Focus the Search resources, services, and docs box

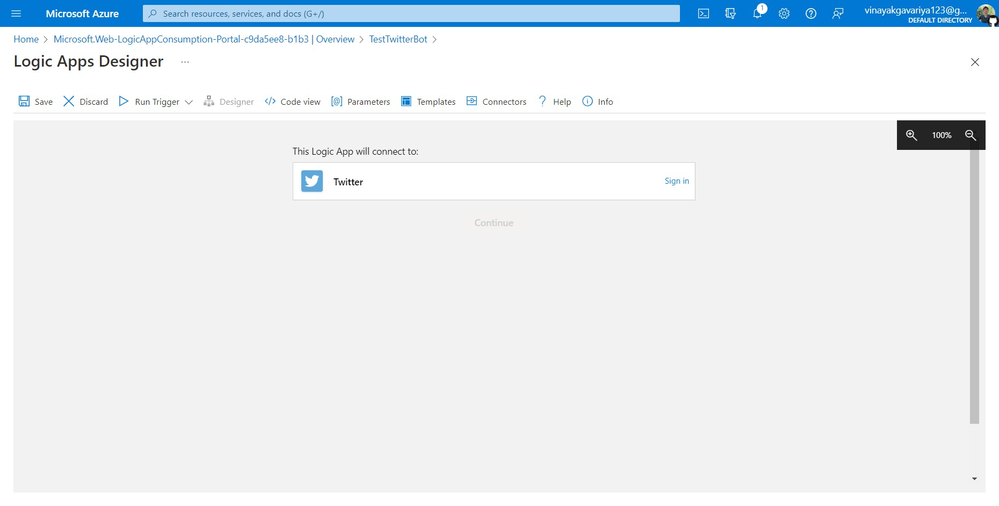(x=411, y=13)
